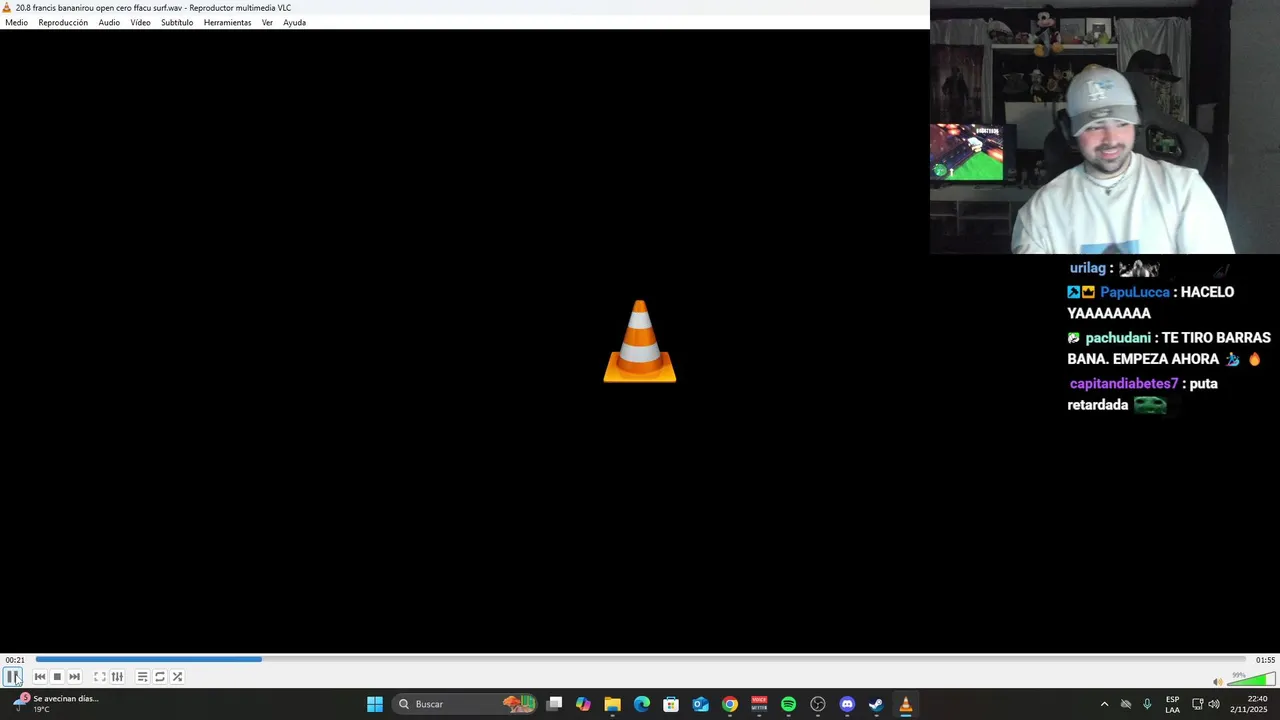Toggle remaining time display 01:55

coord(1266,660)
